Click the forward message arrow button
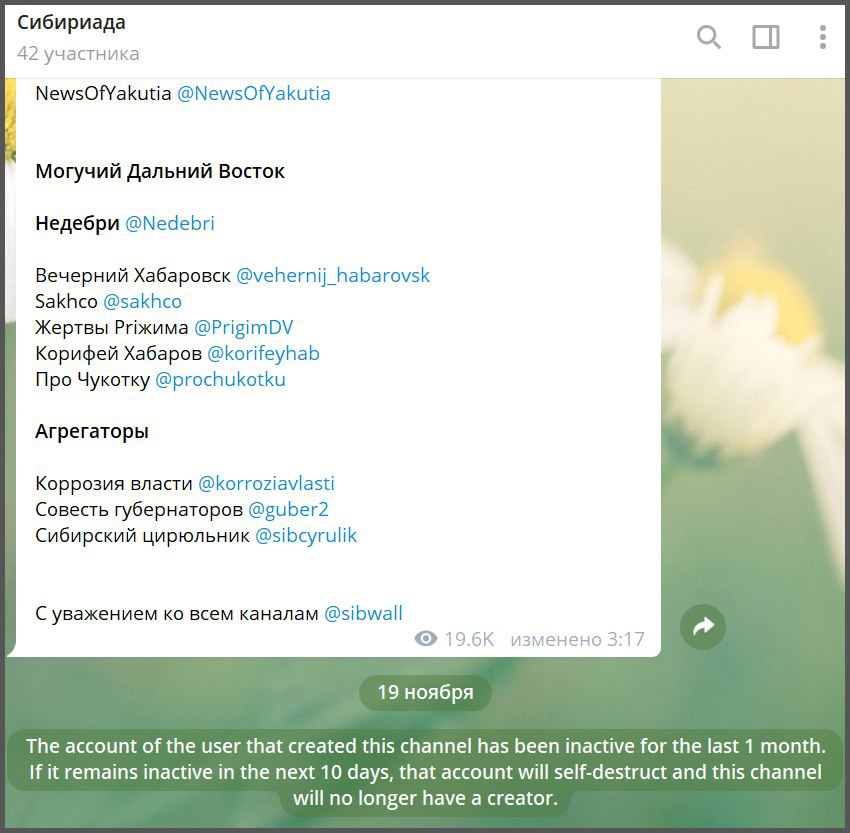 (x=703, y=627)
